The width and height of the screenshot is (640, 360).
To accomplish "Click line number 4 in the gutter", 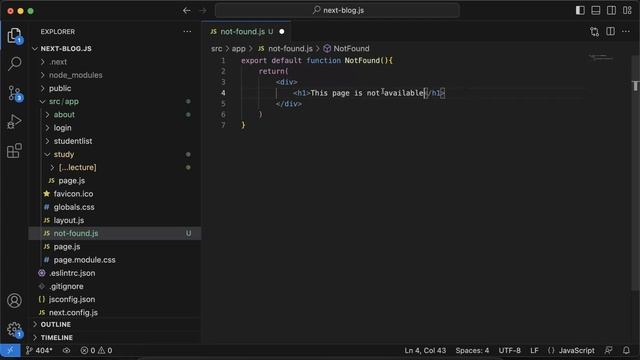I will coord(223,93).
